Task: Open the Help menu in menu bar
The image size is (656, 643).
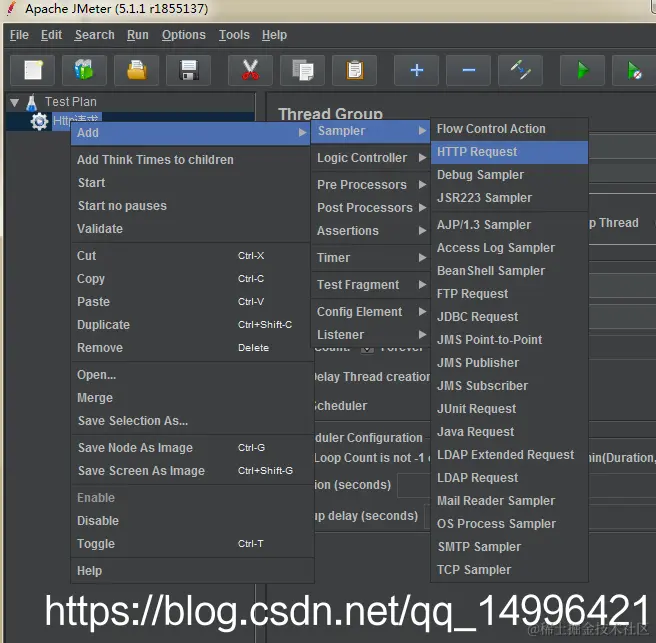Action: click(x=274, y=35)
